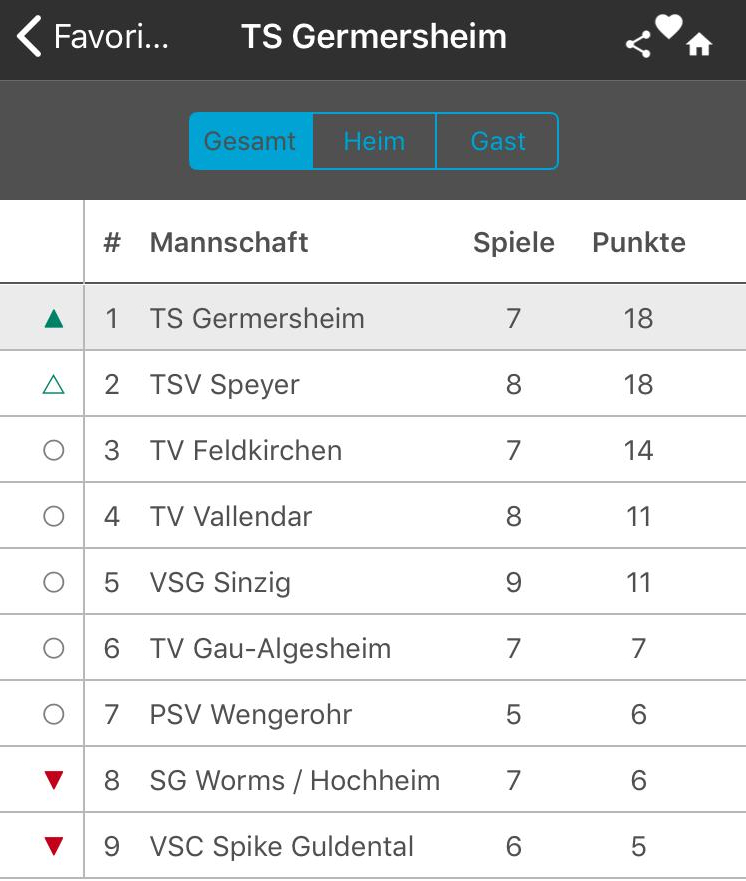Tap the share icon in header
746x881 pixels.
638,44
